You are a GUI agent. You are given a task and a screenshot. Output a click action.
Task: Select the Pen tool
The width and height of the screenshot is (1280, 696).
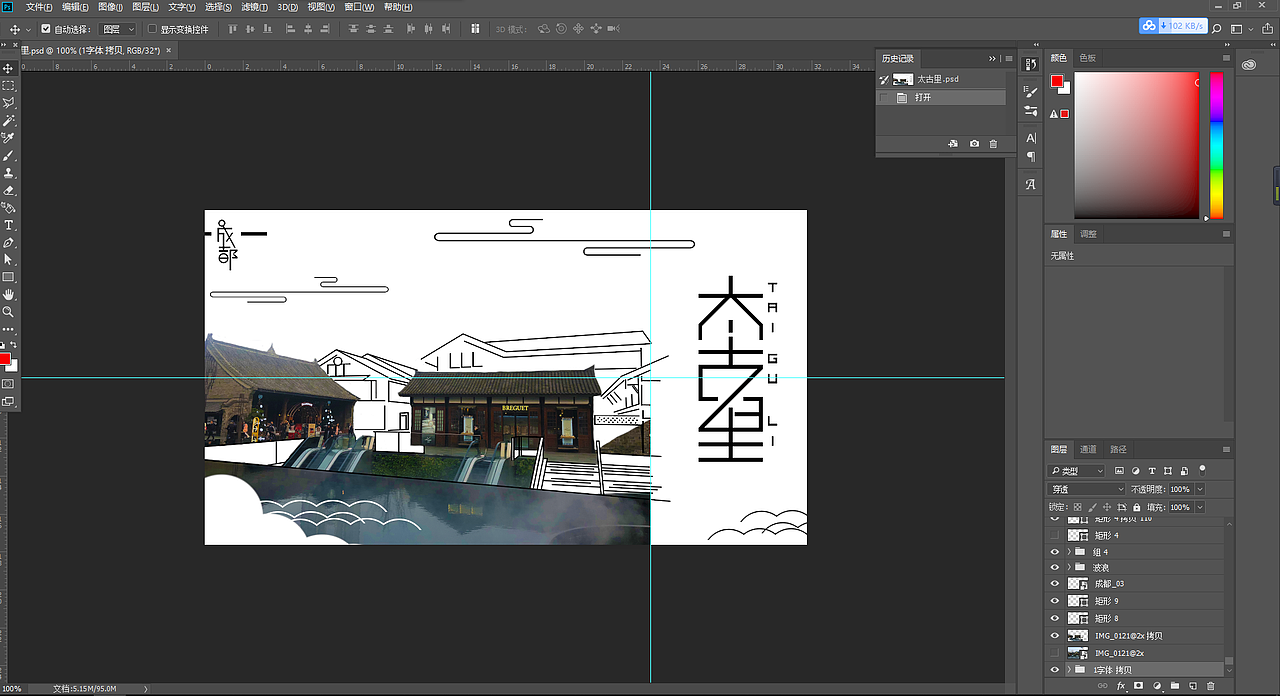coord(9,242)
